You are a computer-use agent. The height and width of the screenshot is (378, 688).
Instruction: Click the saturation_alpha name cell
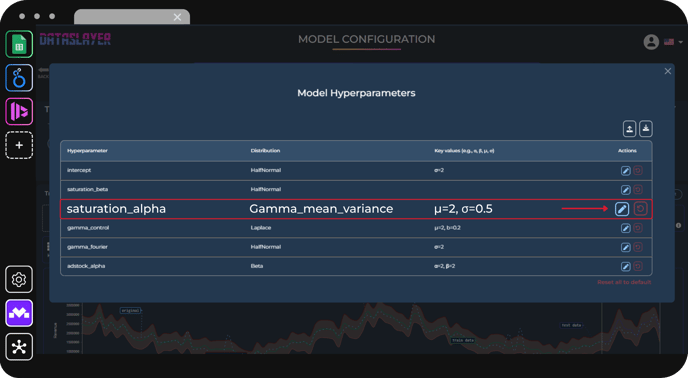pos(116,209)
